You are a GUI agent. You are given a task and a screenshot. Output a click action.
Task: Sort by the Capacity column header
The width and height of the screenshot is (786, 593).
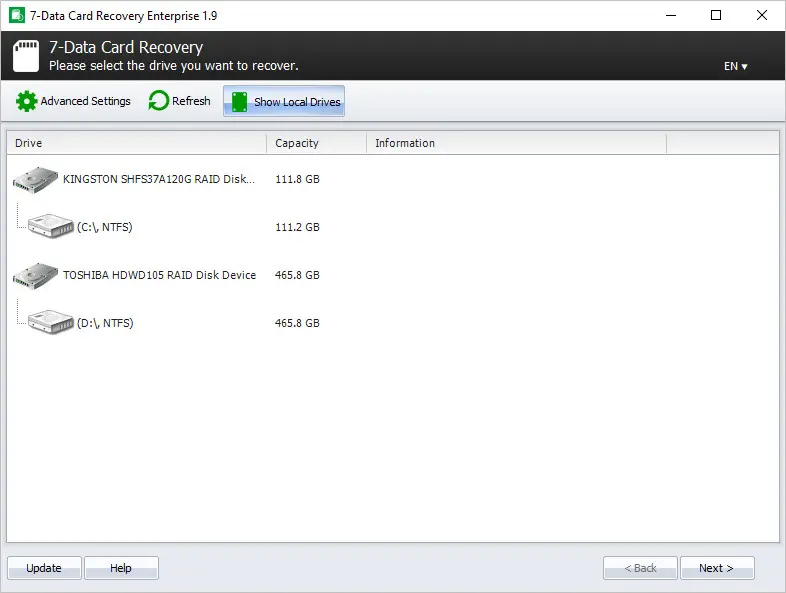click(x=316, y=143)
